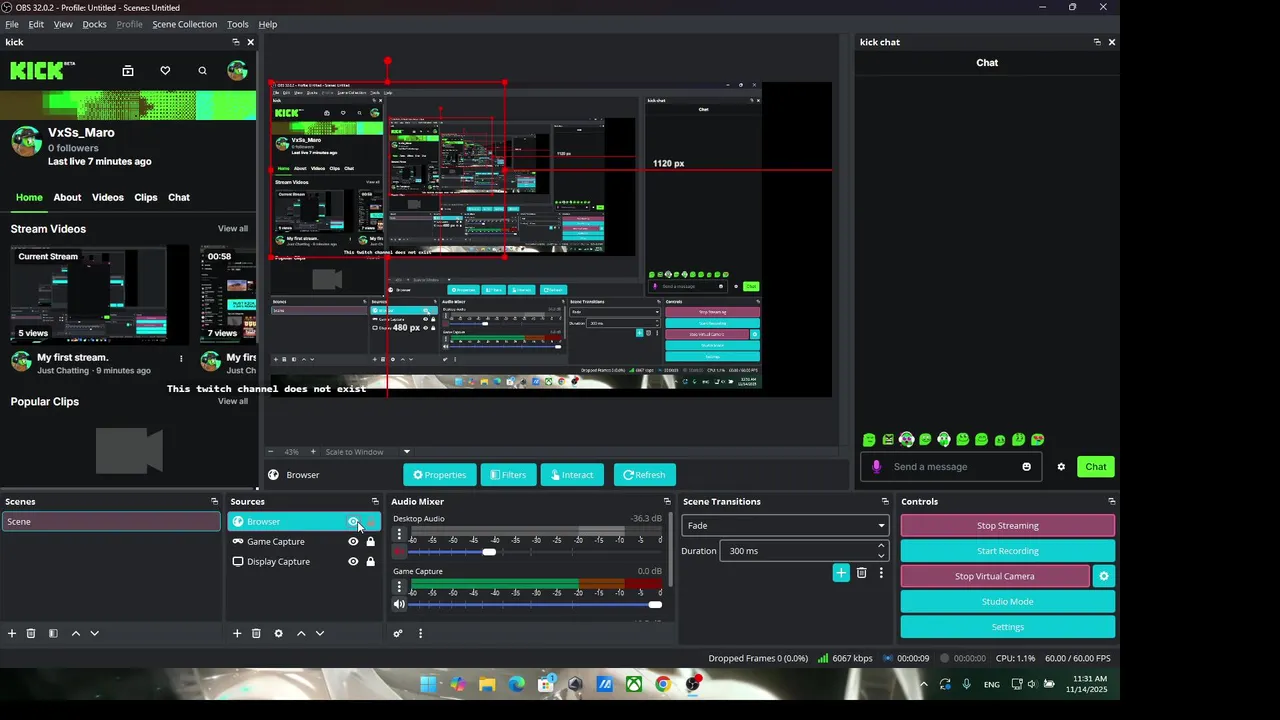Open Browser source Properties button
Image resolution: width=1280 pixels, height=720 pixels.
tap(440, 475)
